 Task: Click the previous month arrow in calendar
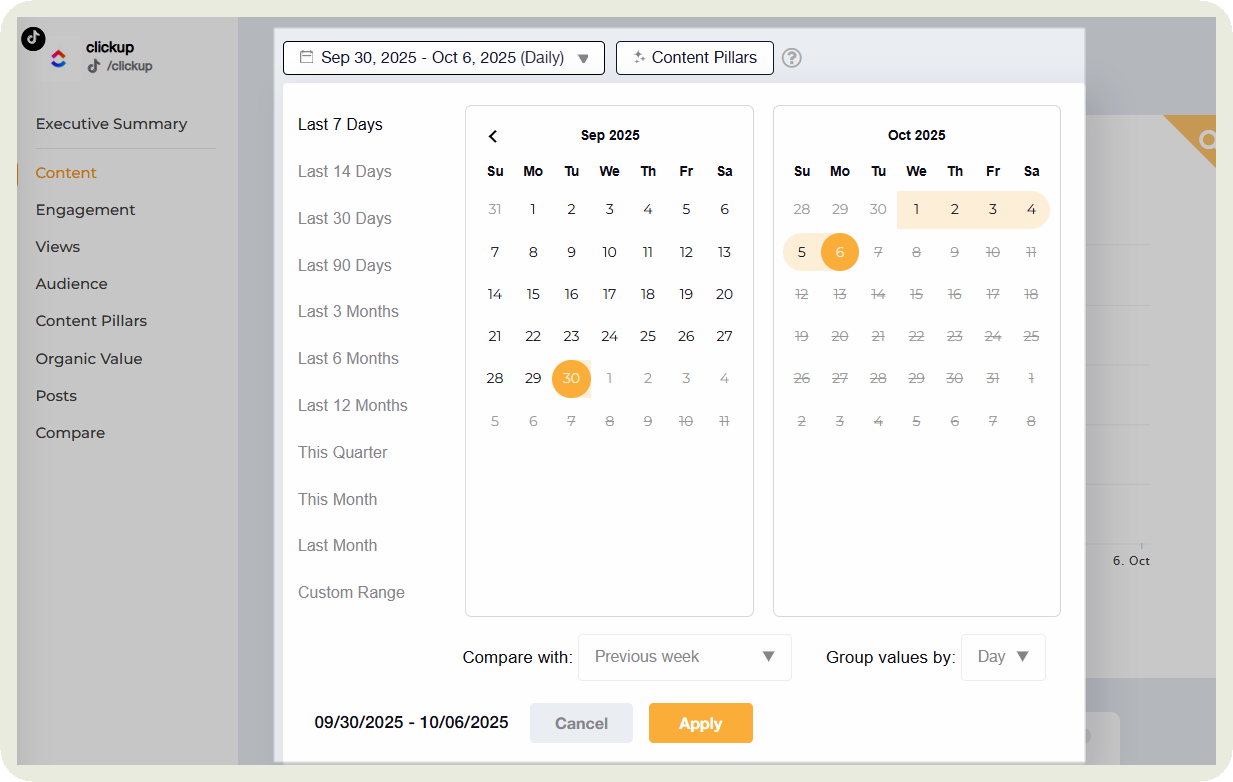493,136
